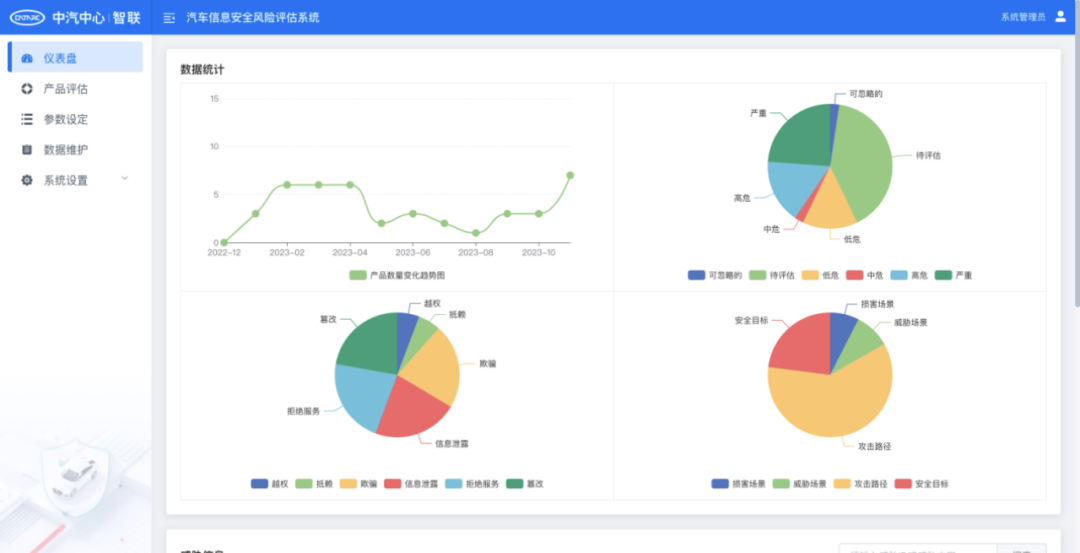Click the CATARC logo in header
This screenshot has height=553, width=1080.
(x=28, y=18)
